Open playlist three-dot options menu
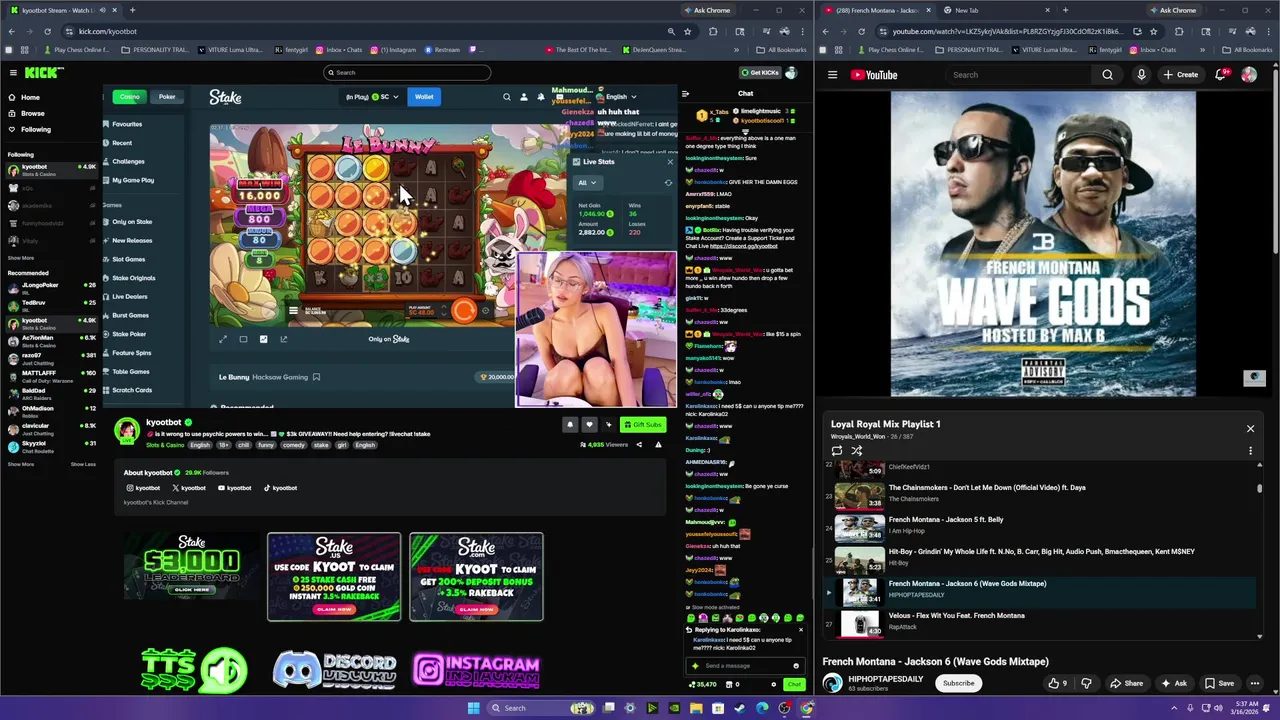This screenshot has height=720, width=1280. click(1250, 451)
